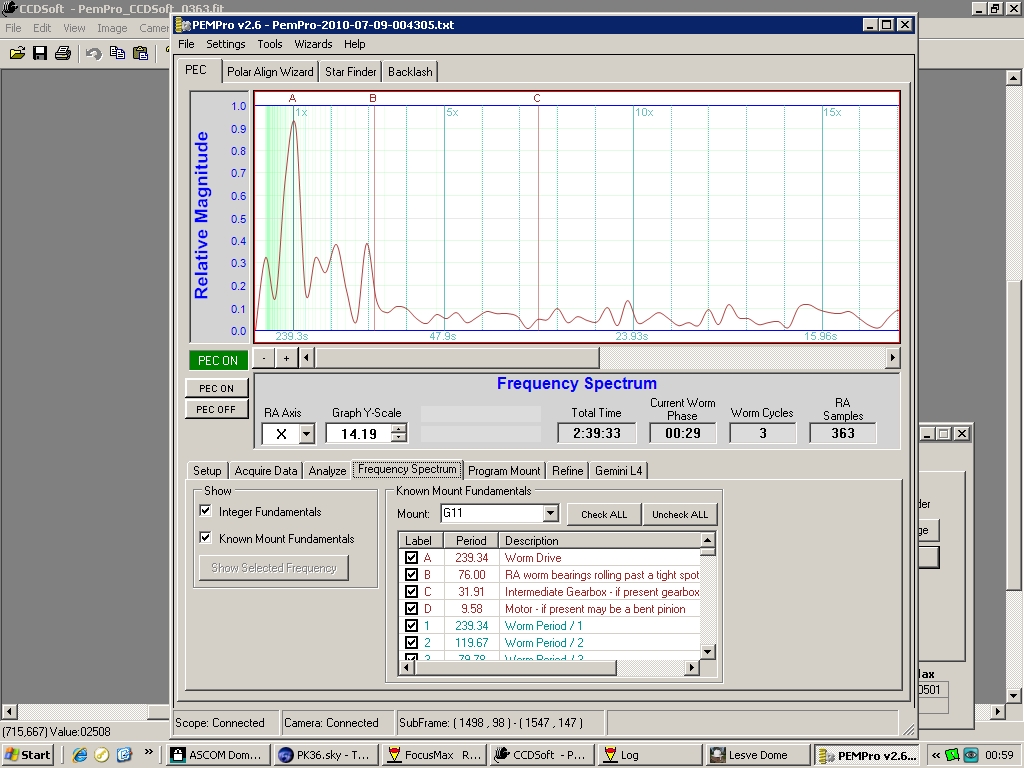Uncheck Worm Period / 1 checkbox

click(x=411, y=625)
